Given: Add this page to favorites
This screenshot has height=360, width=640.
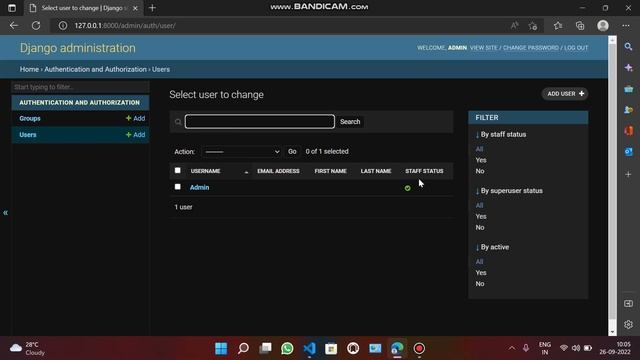Looking at the screenshot, I should click(x=533, y=26).
